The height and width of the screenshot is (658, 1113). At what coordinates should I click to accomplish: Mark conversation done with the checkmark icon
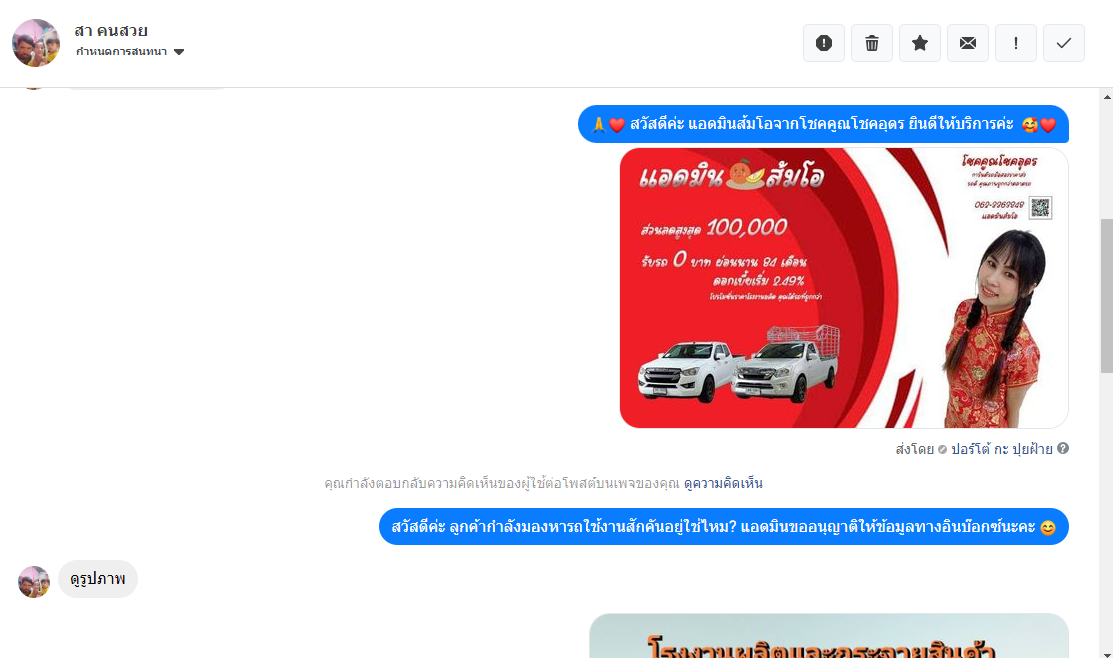click(1063, 43)
